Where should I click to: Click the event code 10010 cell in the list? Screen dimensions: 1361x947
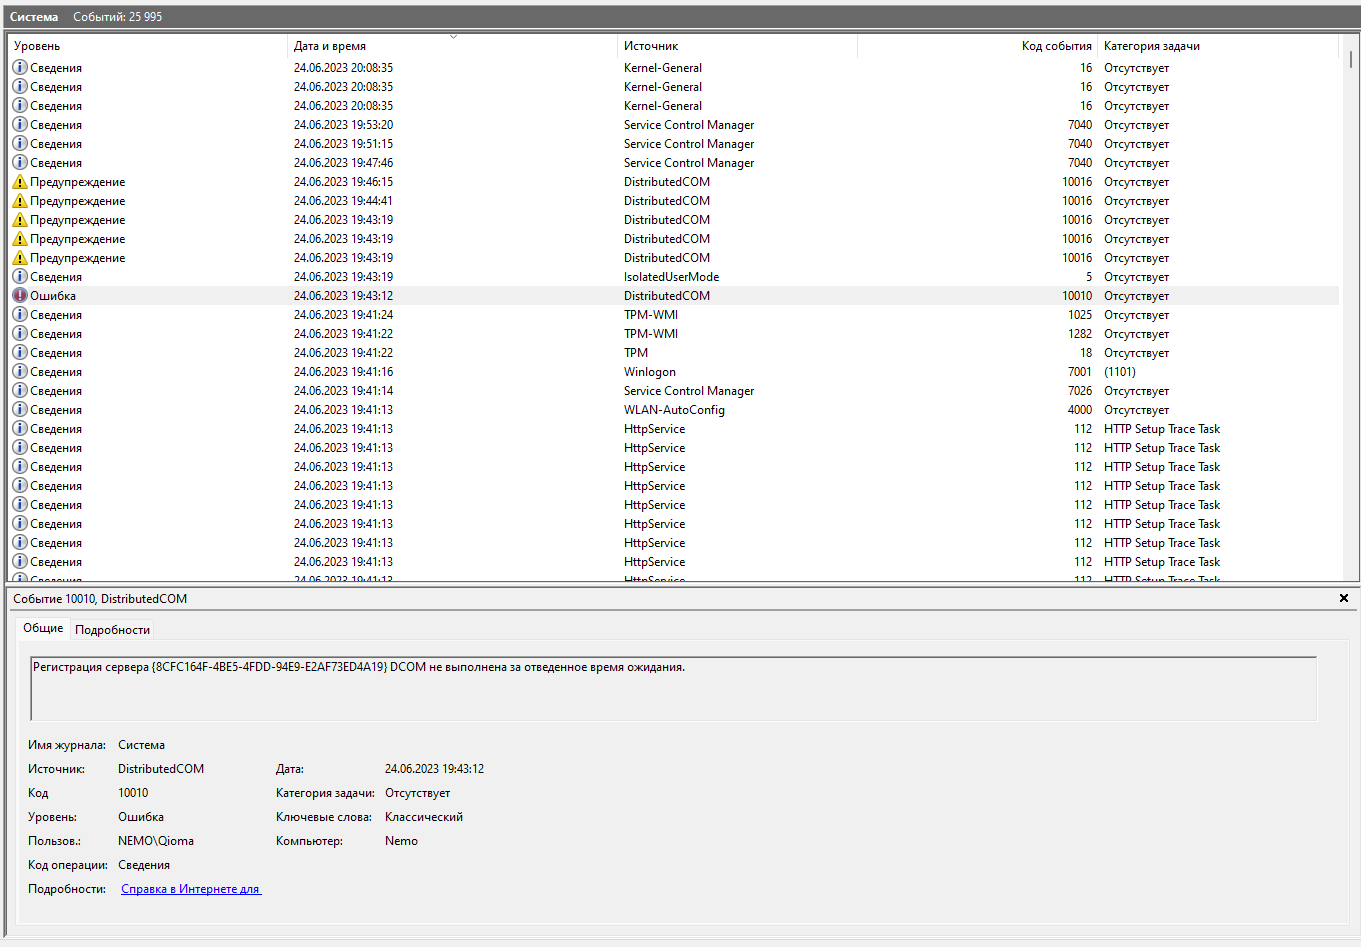pos(1077,296)
